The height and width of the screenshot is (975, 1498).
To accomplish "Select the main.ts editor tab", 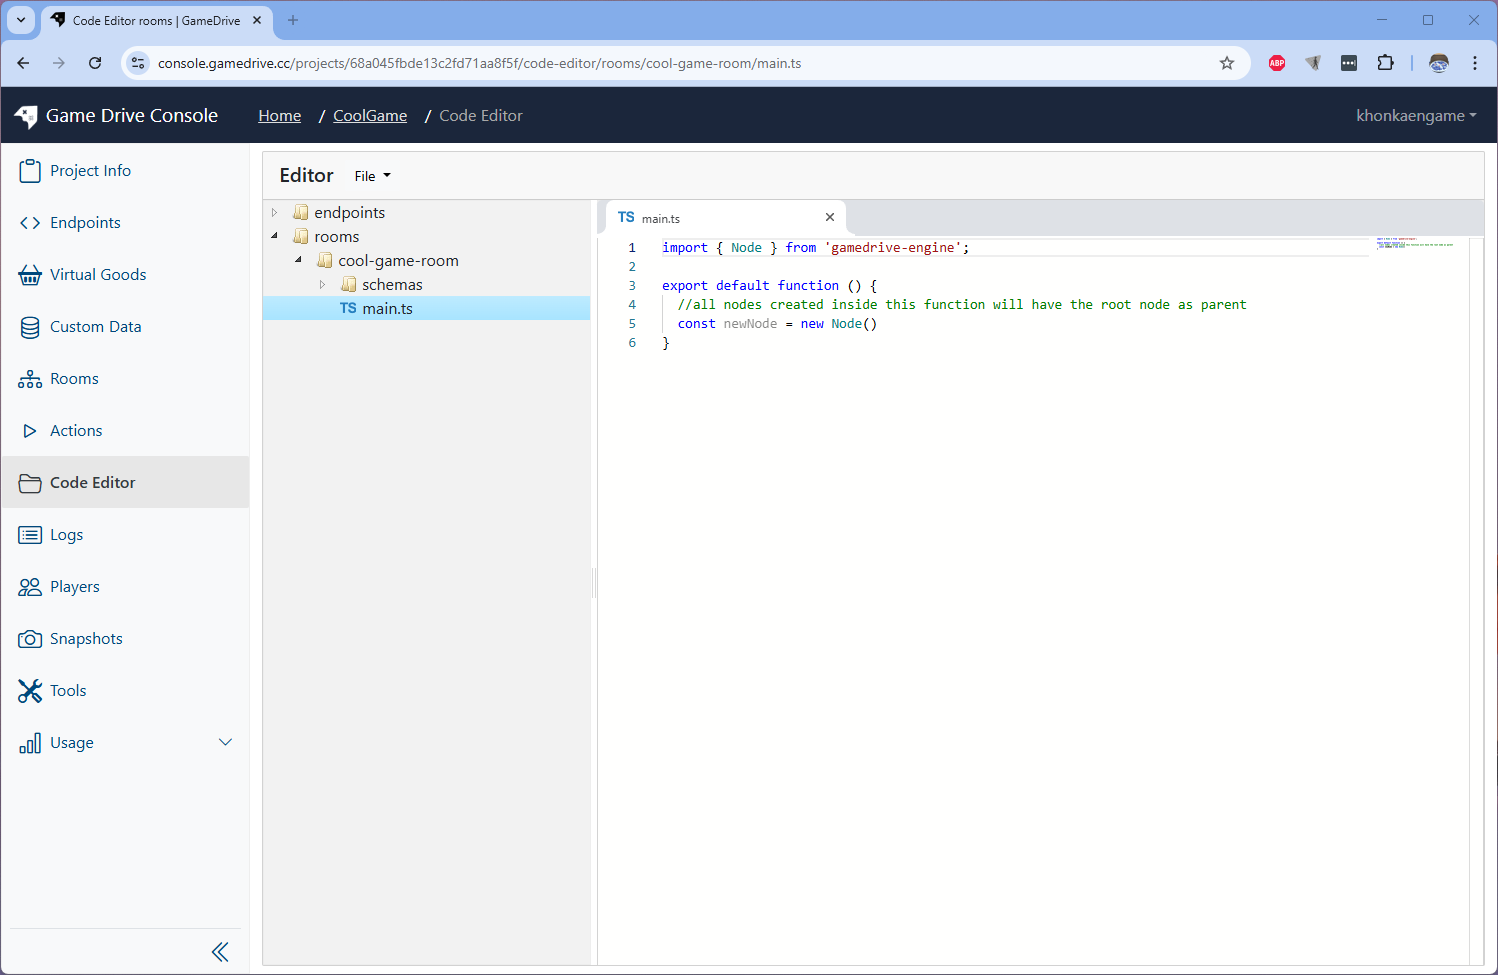I will click(x=660, y=217).
